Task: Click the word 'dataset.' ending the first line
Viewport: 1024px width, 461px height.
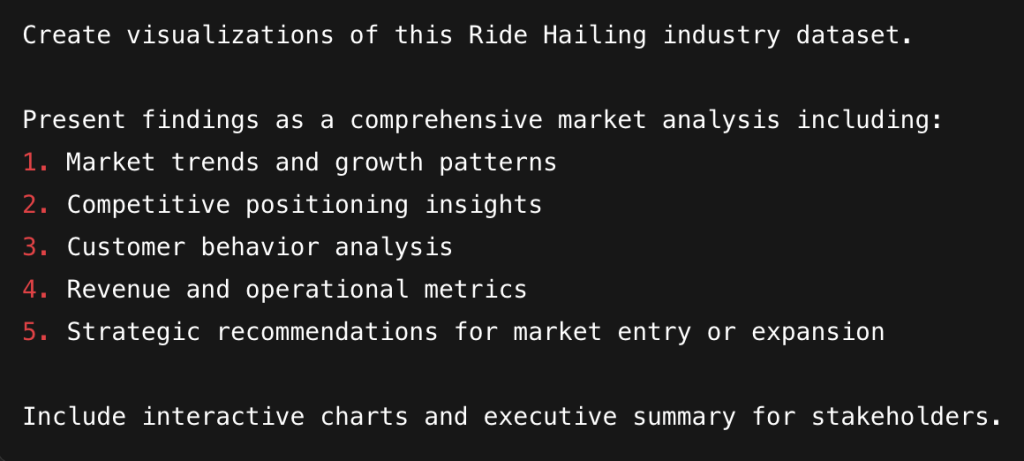Action: [854, 35]
